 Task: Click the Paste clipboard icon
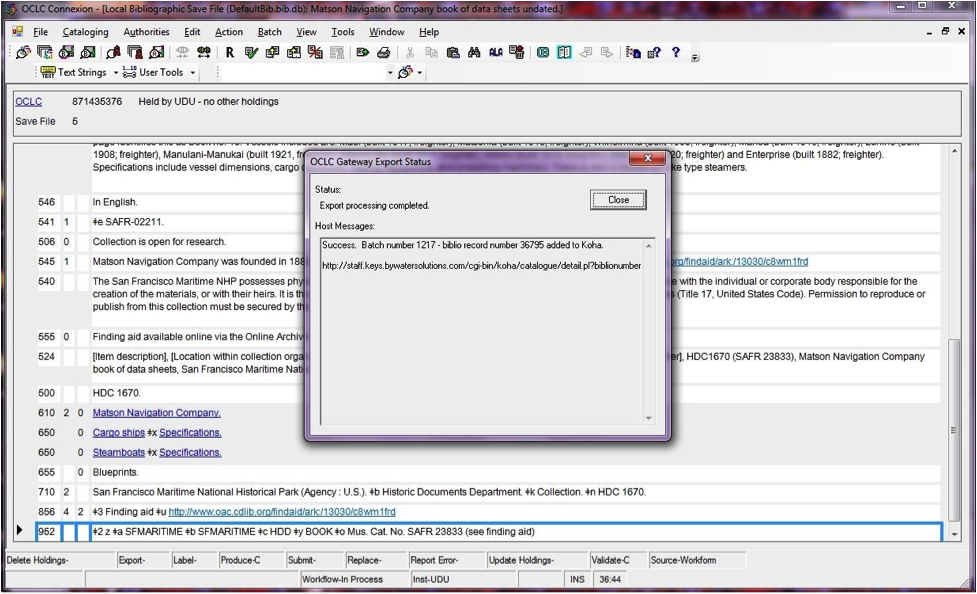click(453, 52)
